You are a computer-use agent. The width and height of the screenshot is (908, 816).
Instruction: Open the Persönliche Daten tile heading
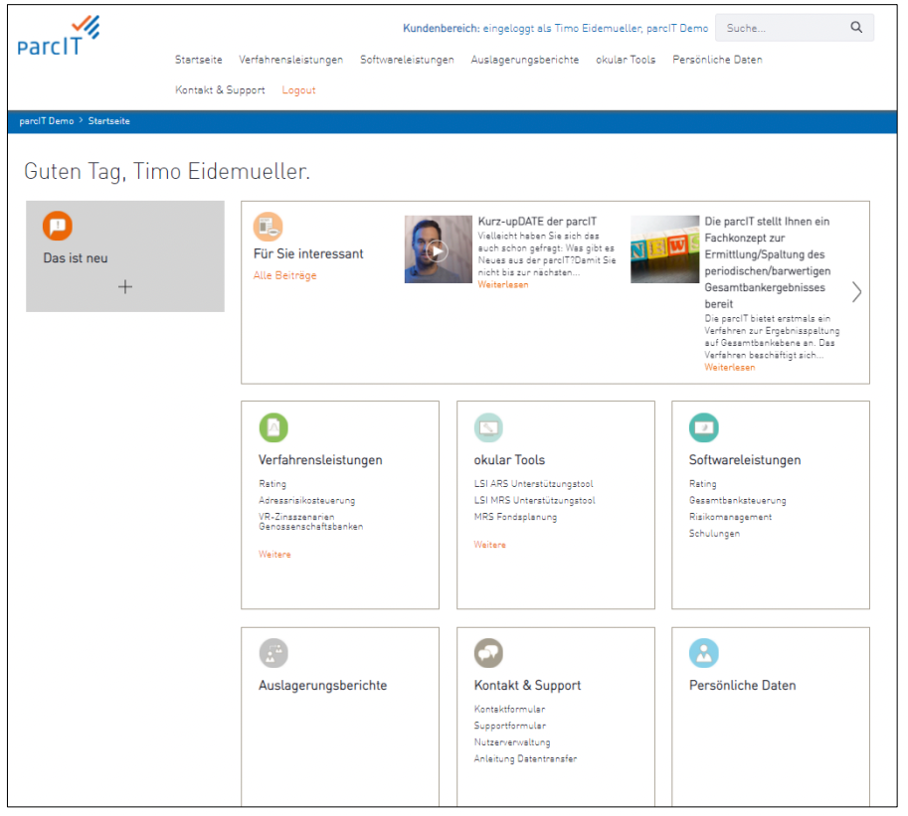[x=742, y=685]
